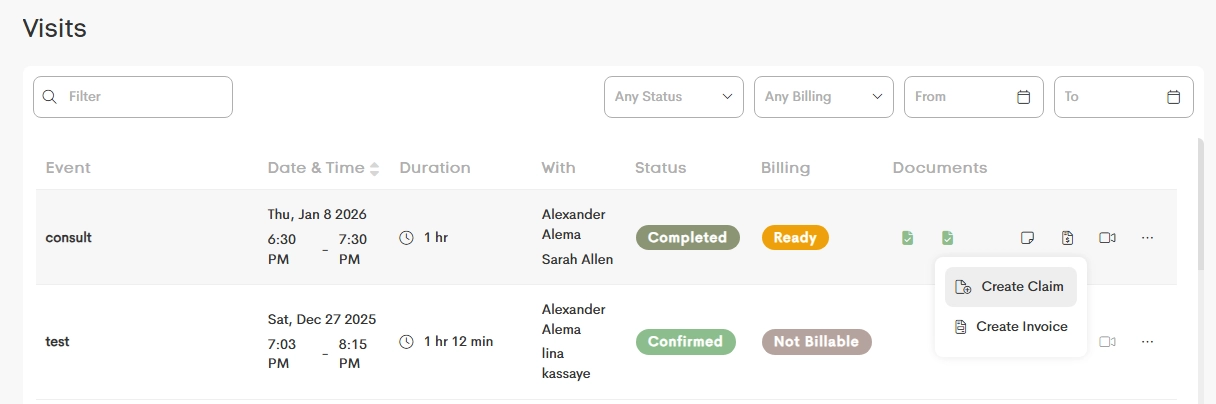Click the Confirmed status badge
The image size is (1216, 404).
[685, 342]
